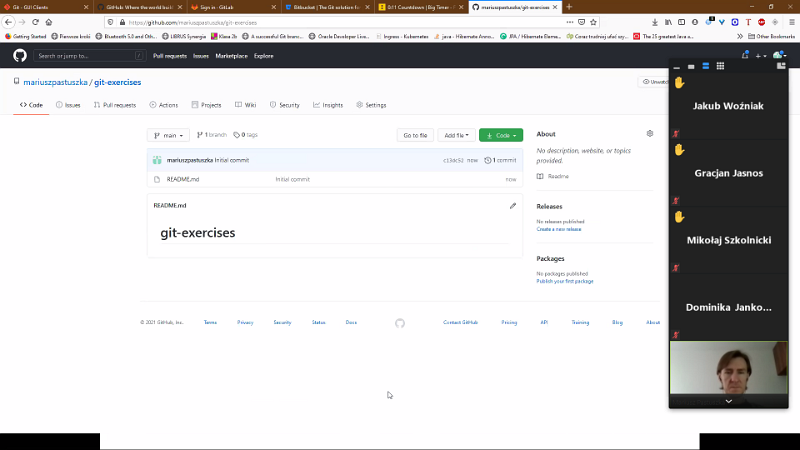Viewport: 800px width, 450px height.
Task: Open mariuszpastuszka owner link
Action: [56, 82]
